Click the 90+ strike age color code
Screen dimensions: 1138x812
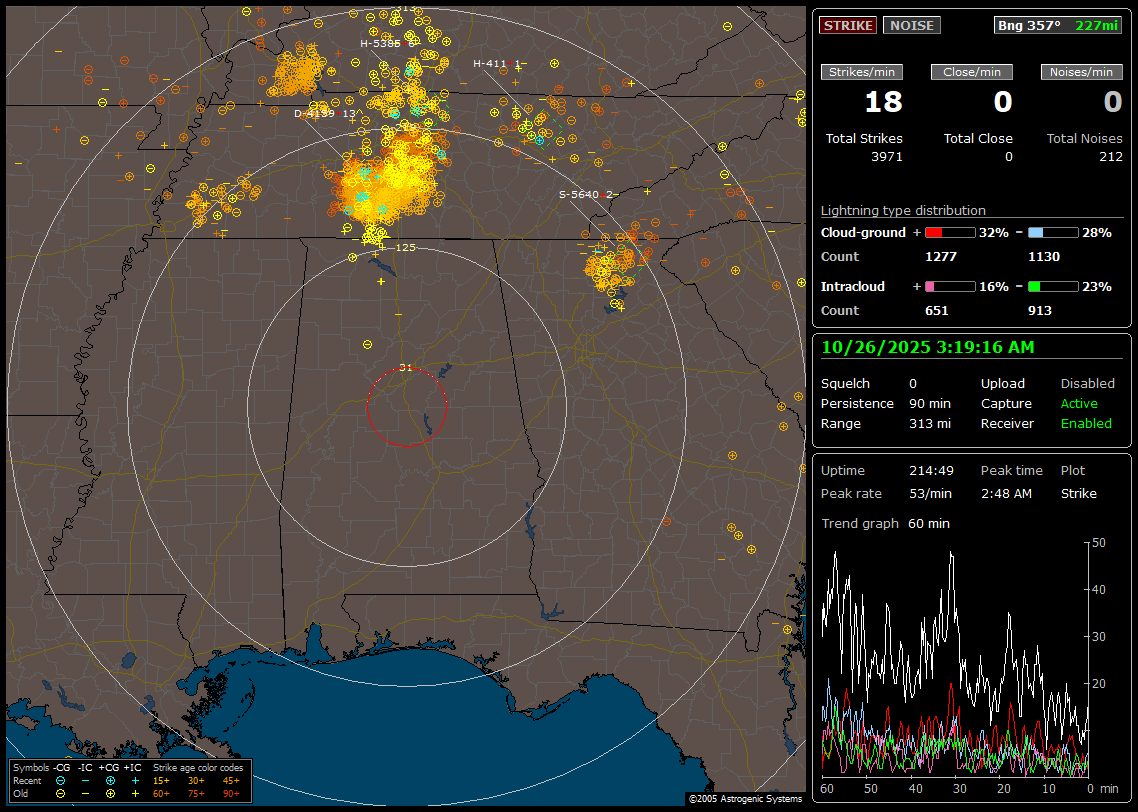tap(231, 792)
